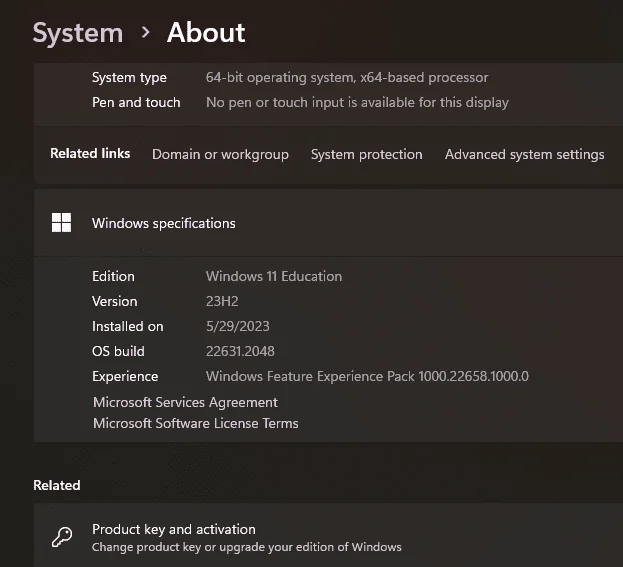The height and width of the screenshot is (567, 623).
Task: Select the Windows 11 Education edition value
Action: (274, 276)
